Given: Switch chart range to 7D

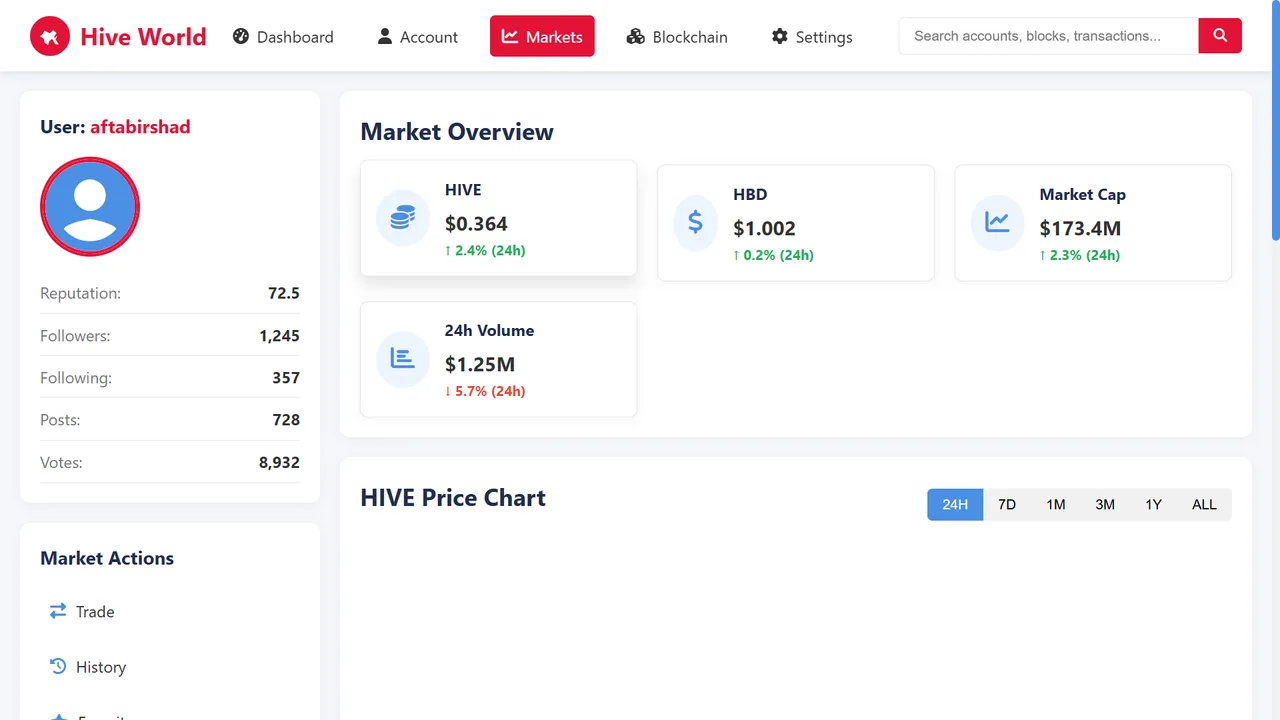Looking at the screenshot, I should point(1007,505).
